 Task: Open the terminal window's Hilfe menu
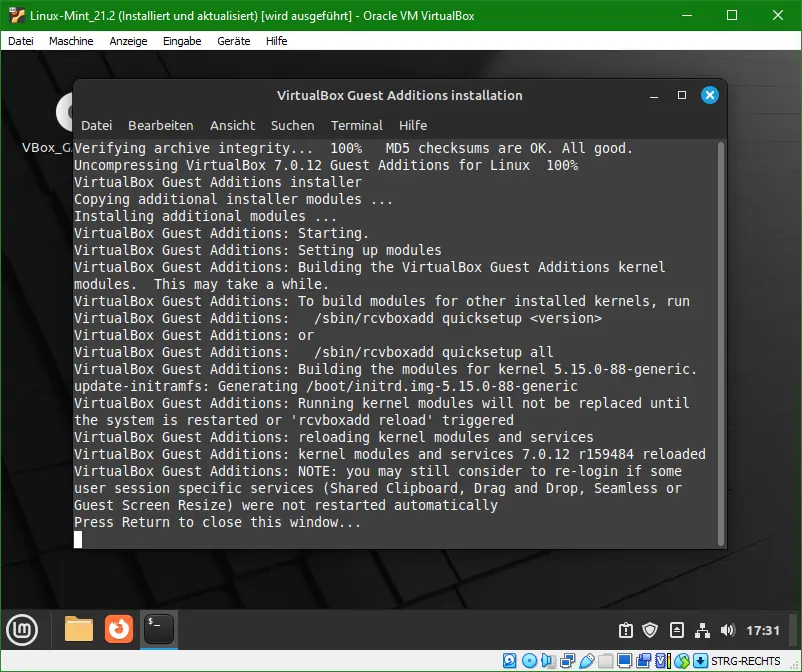[x=413, y=125]
